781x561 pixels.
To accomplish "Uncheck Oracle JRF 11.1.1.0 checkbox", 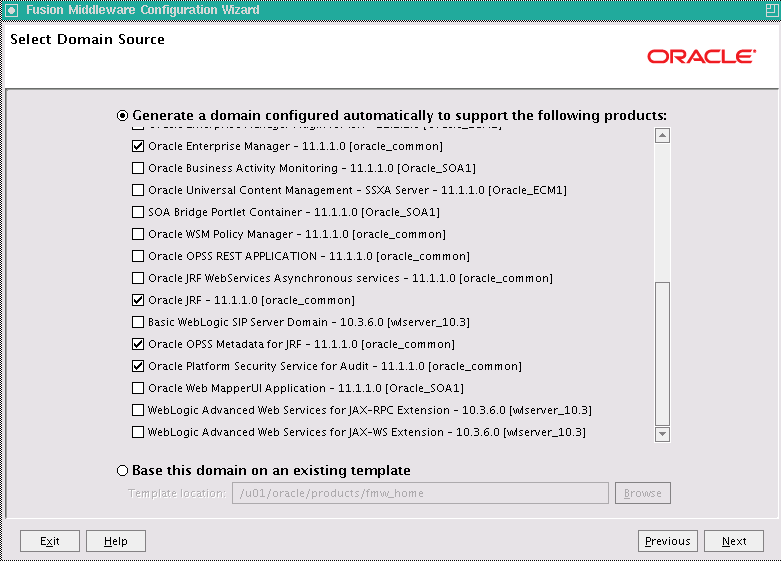I will pyautogui.click(x=138, y=300).
